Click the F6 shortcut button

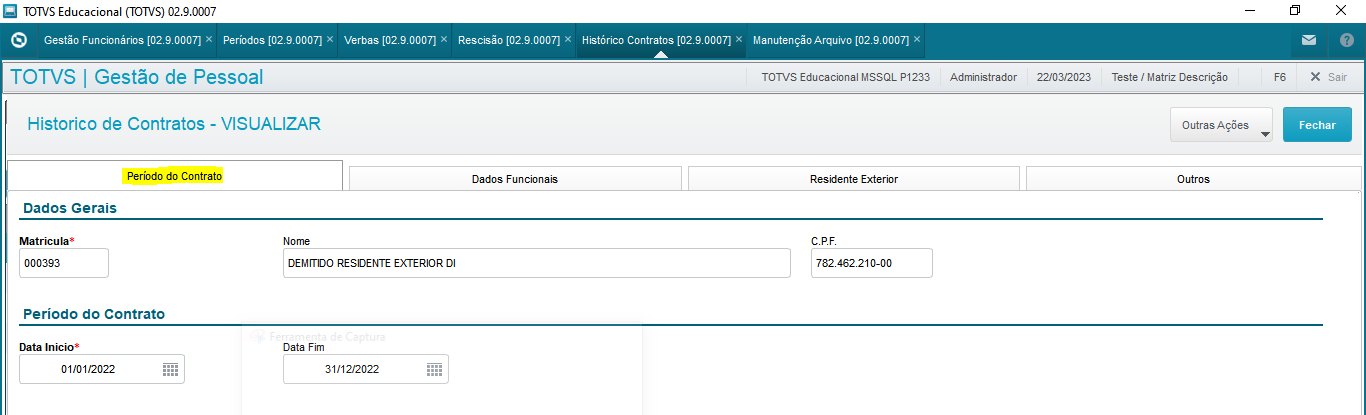point(1280,77)
